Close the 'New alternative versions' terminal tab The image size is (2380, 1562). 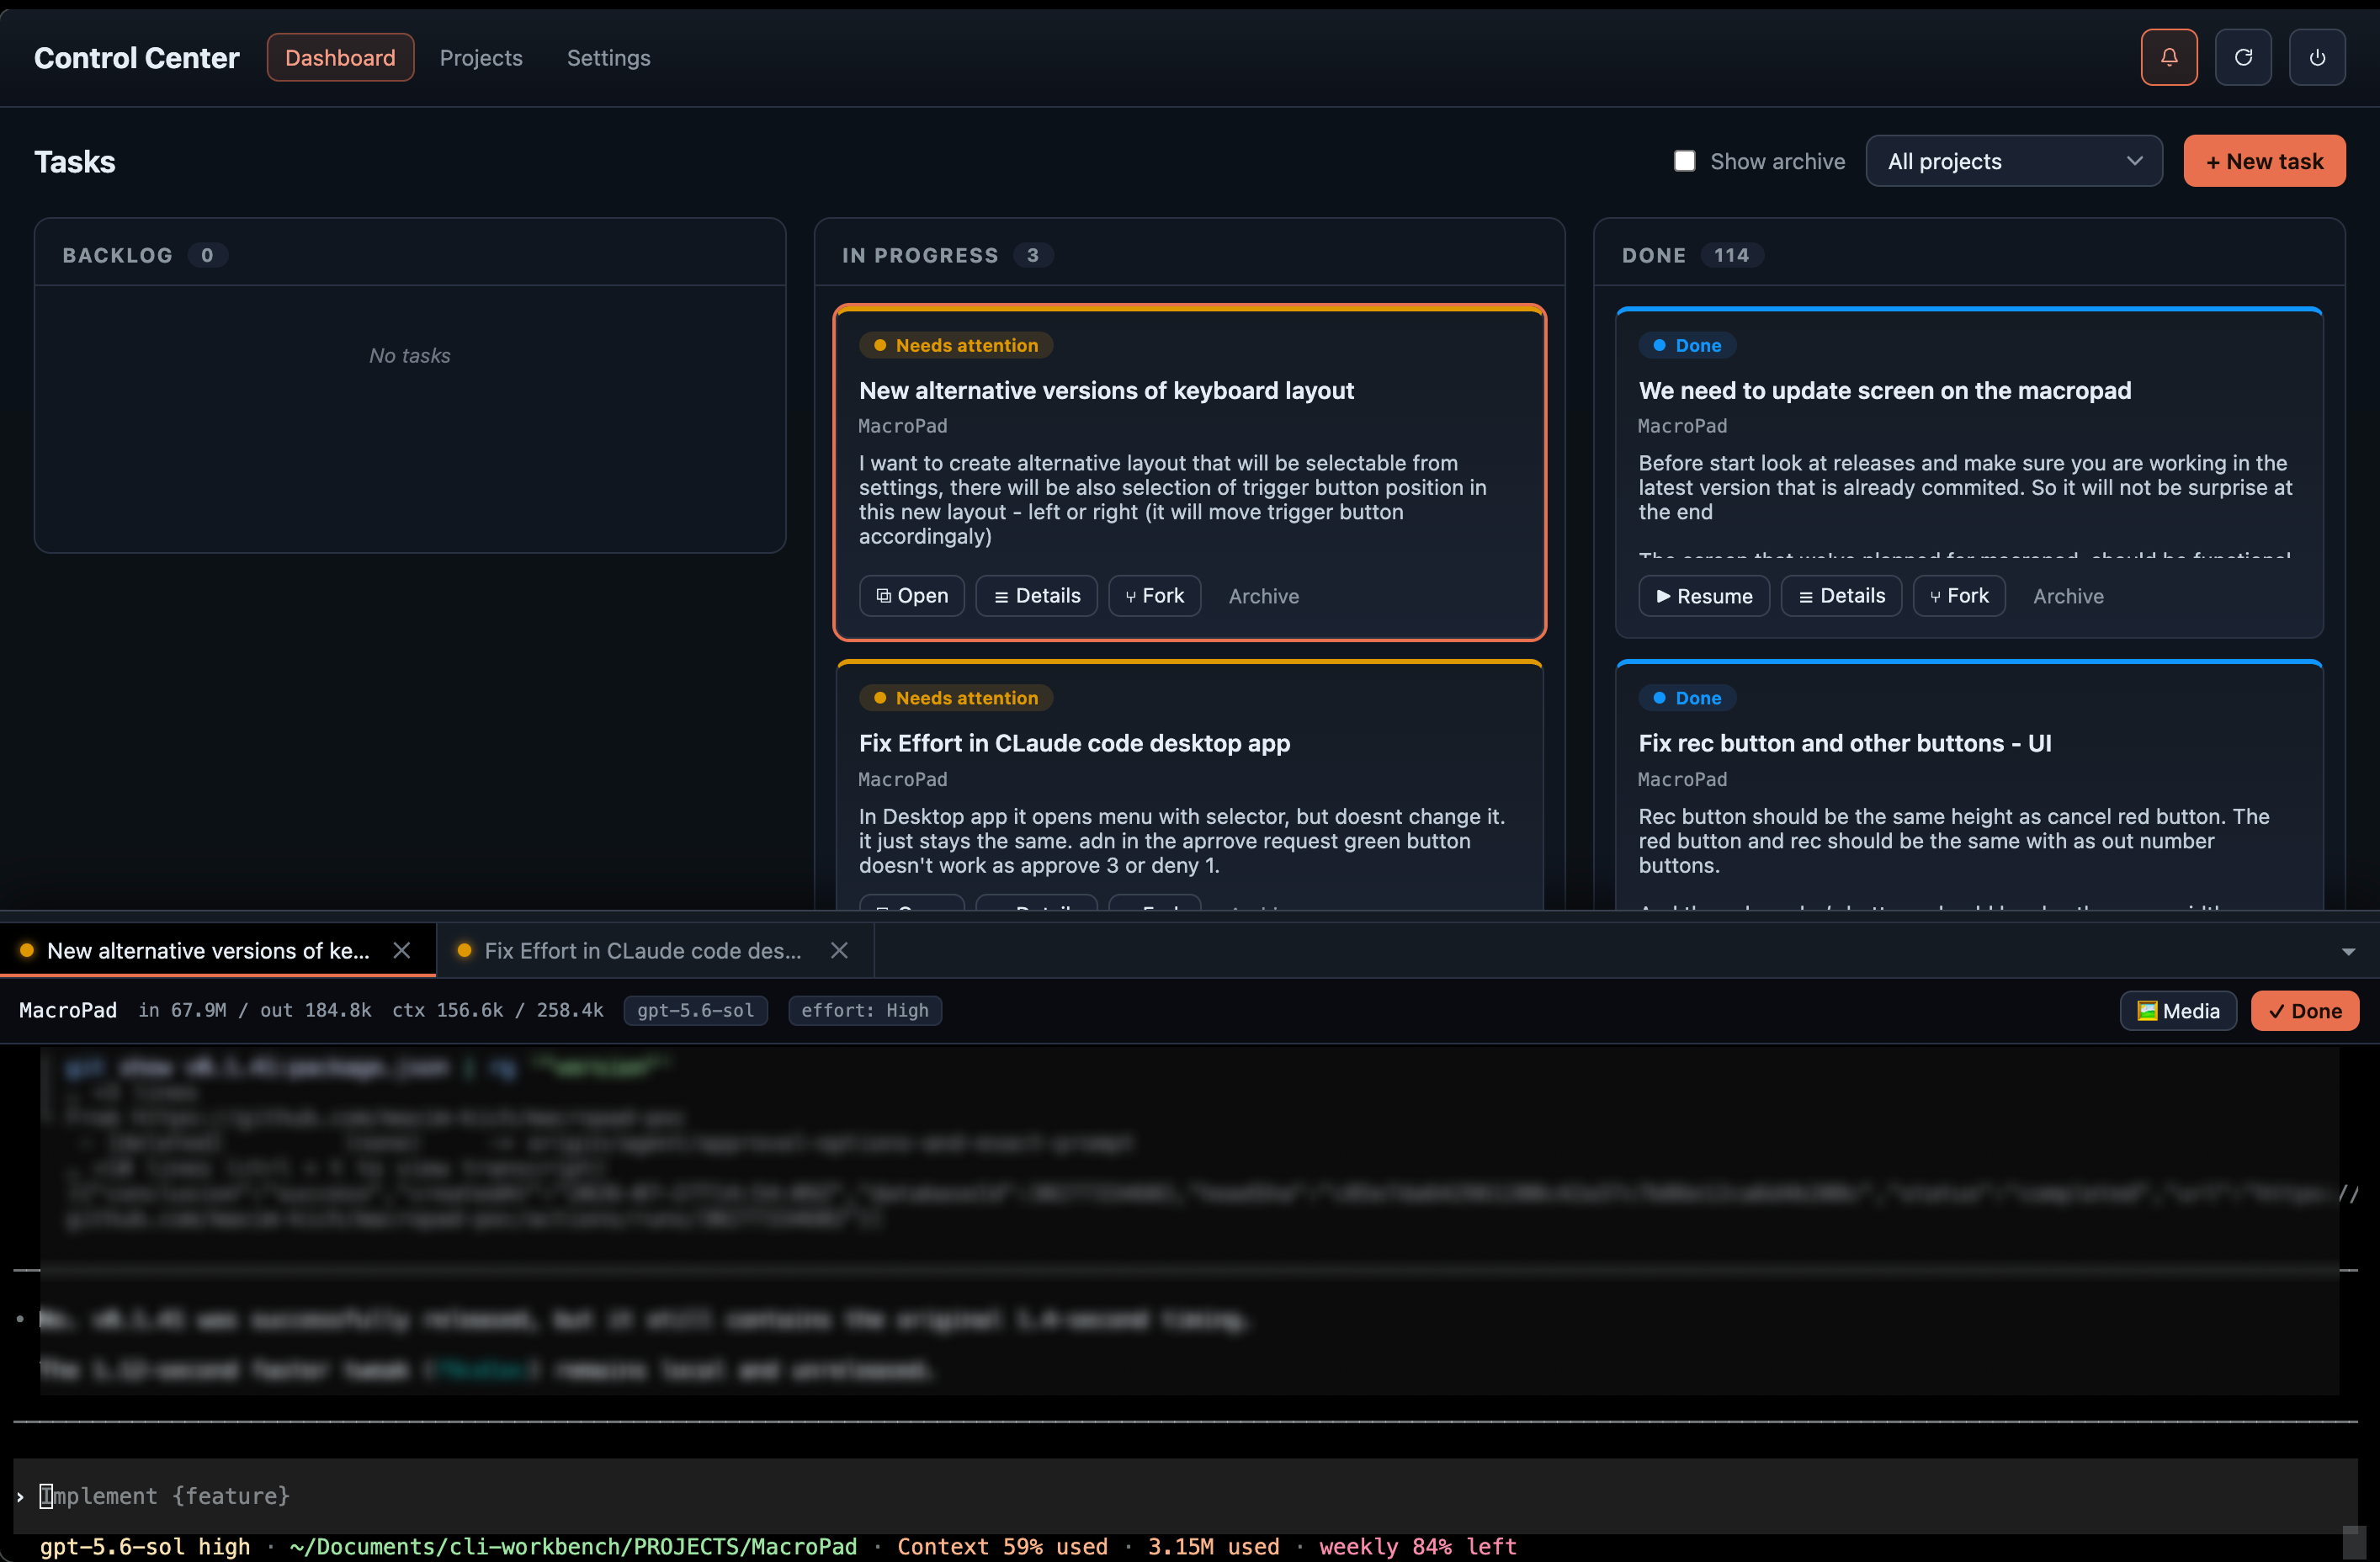[402, 951]
